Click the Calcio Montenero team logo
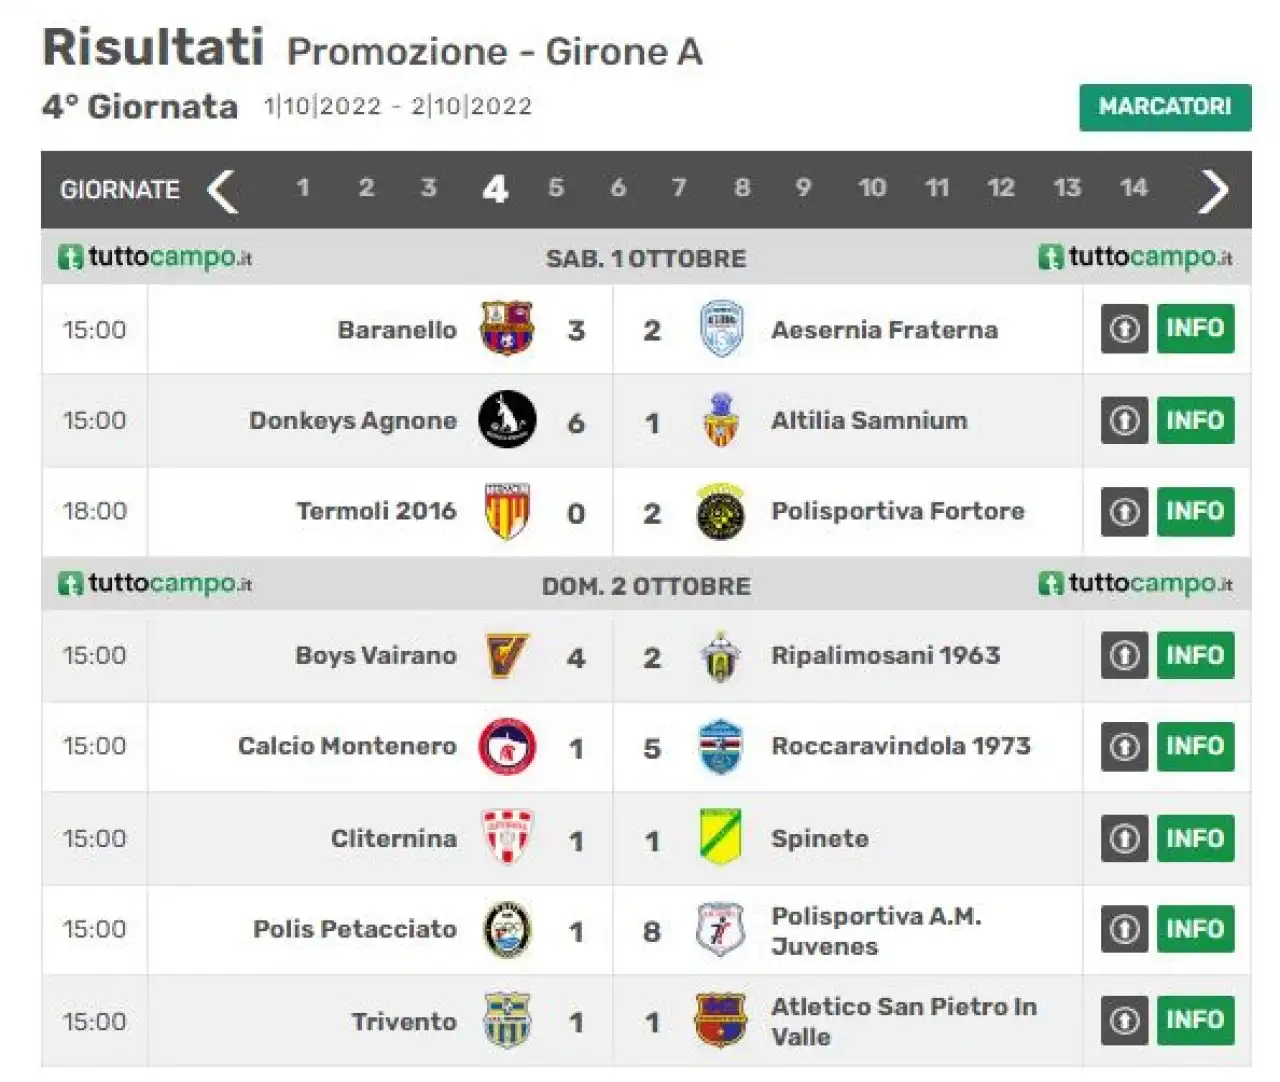This screenshot has height=1082, width=1280. click(x=507, y=746)
